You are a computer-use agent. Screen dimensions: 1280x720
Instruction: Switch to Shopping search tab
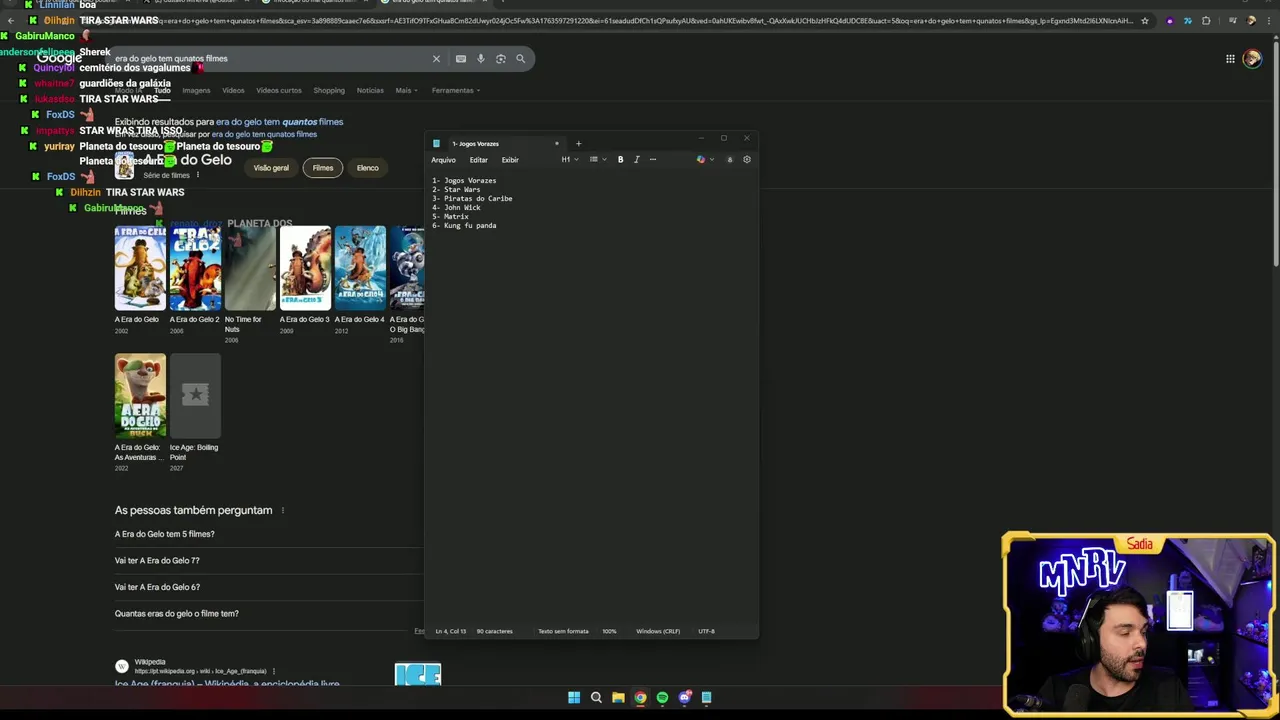click(329, 90)
